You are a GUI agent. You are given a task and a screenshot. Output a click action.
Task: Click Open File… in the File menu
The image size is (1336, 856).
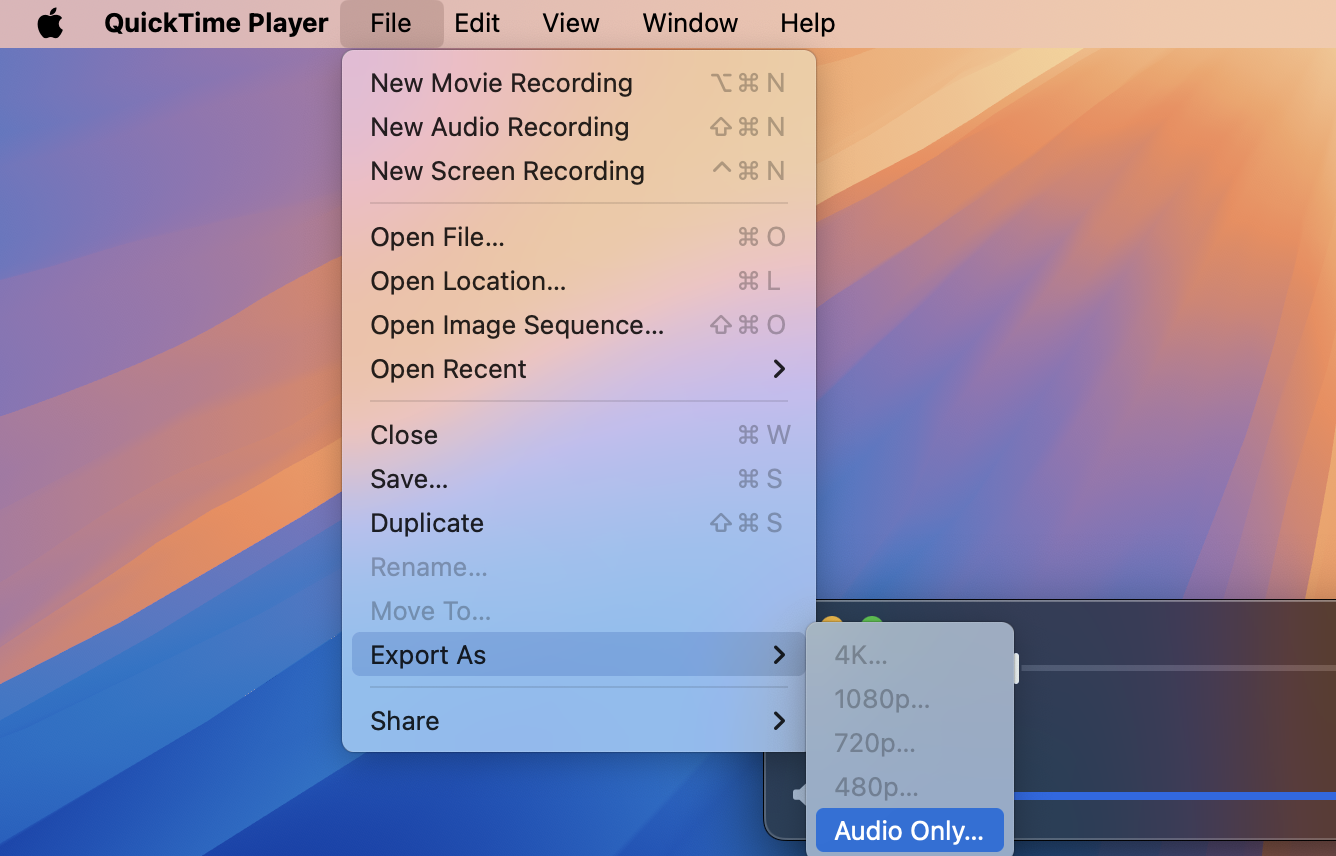click(x=437, y=237)
